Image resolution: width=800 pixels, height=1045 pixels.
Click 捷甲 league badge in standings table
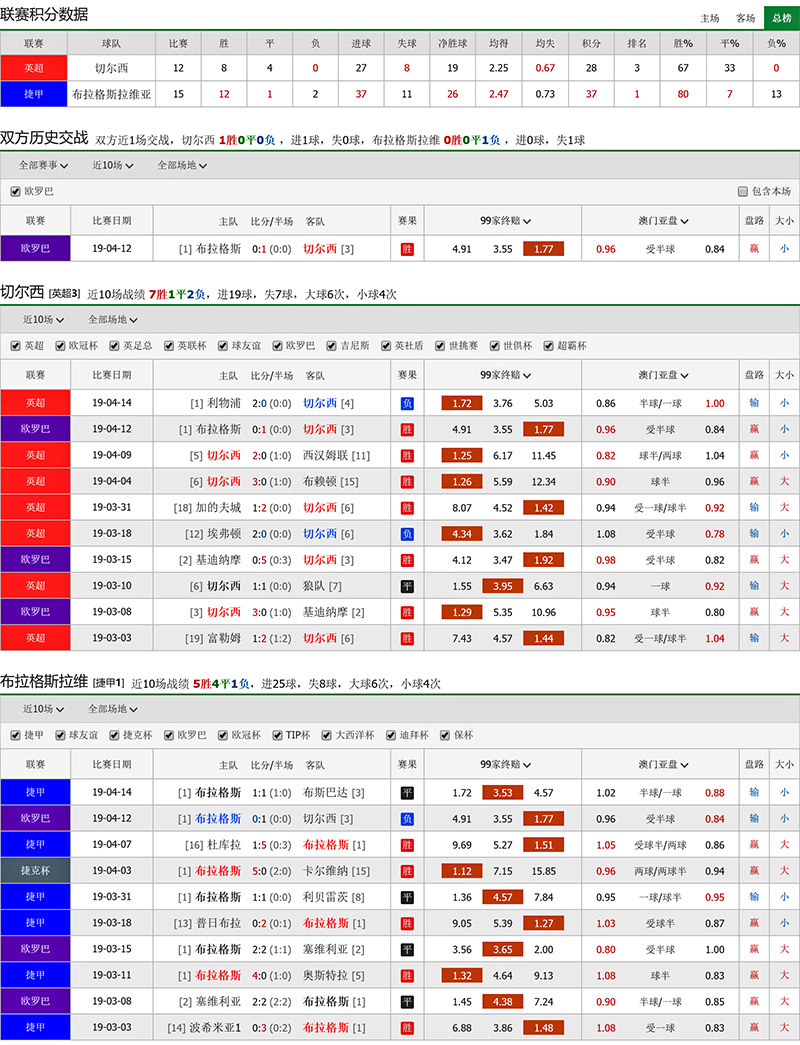tap(34, 94)
